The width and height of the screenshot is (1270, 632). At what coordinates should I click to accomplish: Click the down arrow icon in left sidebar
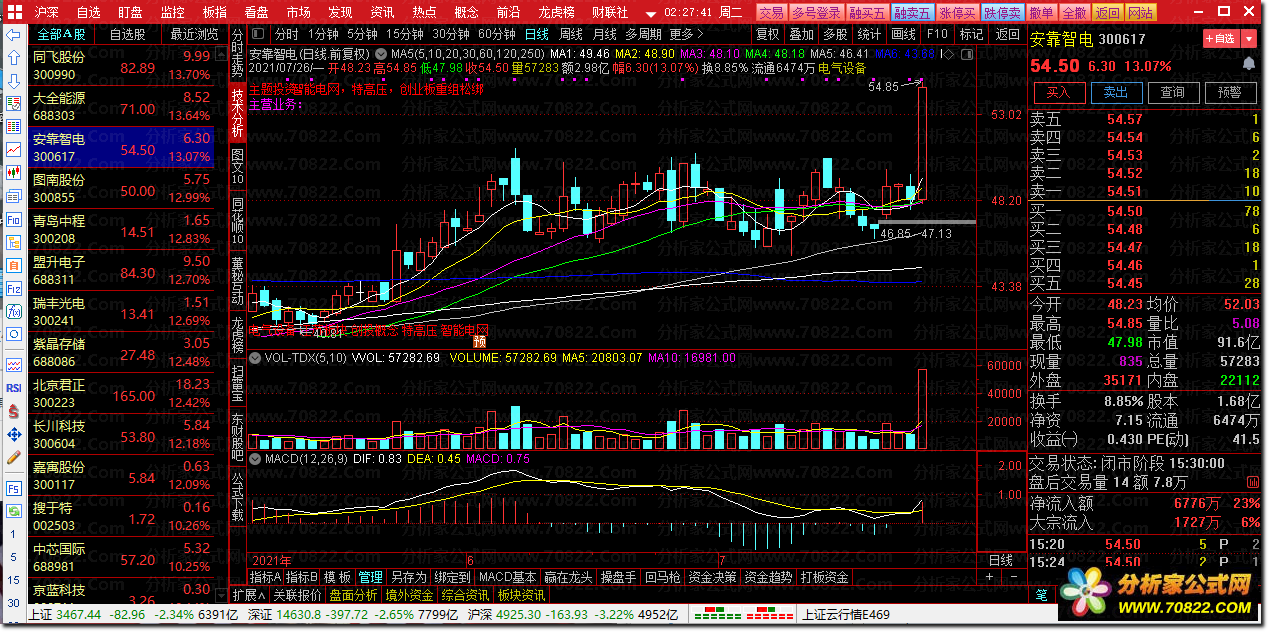(x=14, y=81)
